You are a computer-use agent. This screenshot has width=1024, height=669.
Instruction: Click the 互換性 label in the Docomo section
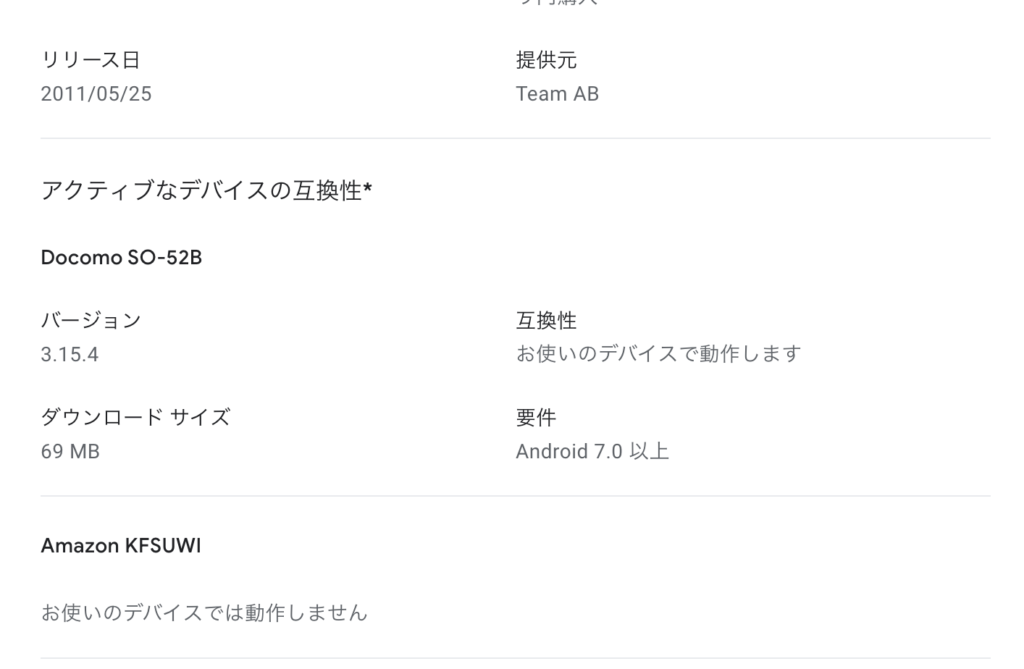click(x=546, y=321)
